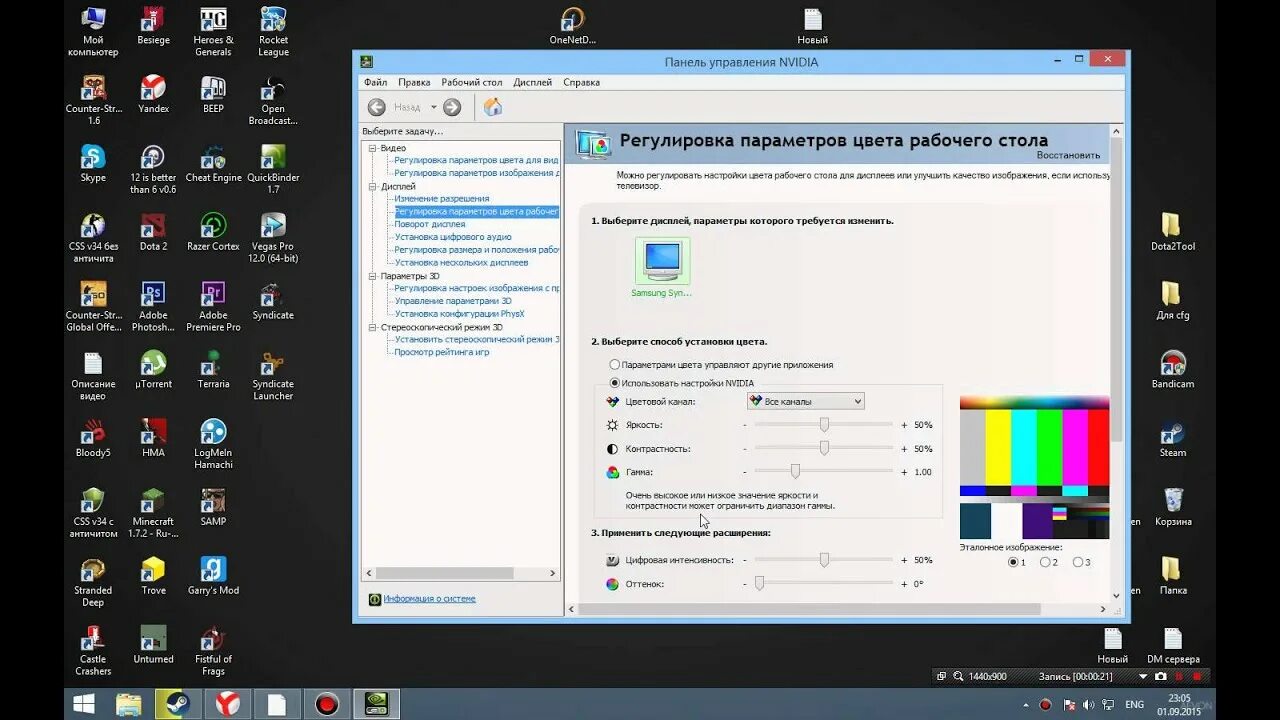Open the Справка menu
The image size is (1280, 720).
582,82
